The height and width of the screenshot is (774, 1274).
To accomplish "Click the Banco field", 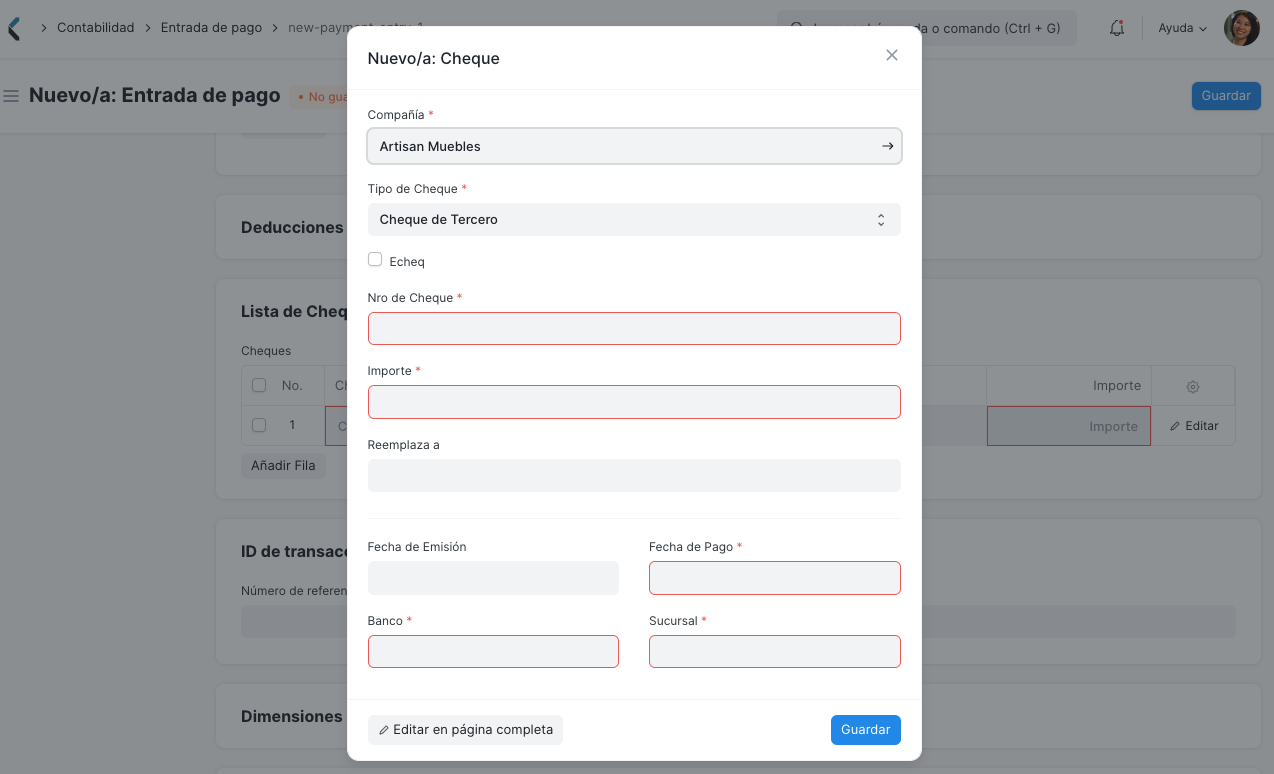I will (493, 651).
